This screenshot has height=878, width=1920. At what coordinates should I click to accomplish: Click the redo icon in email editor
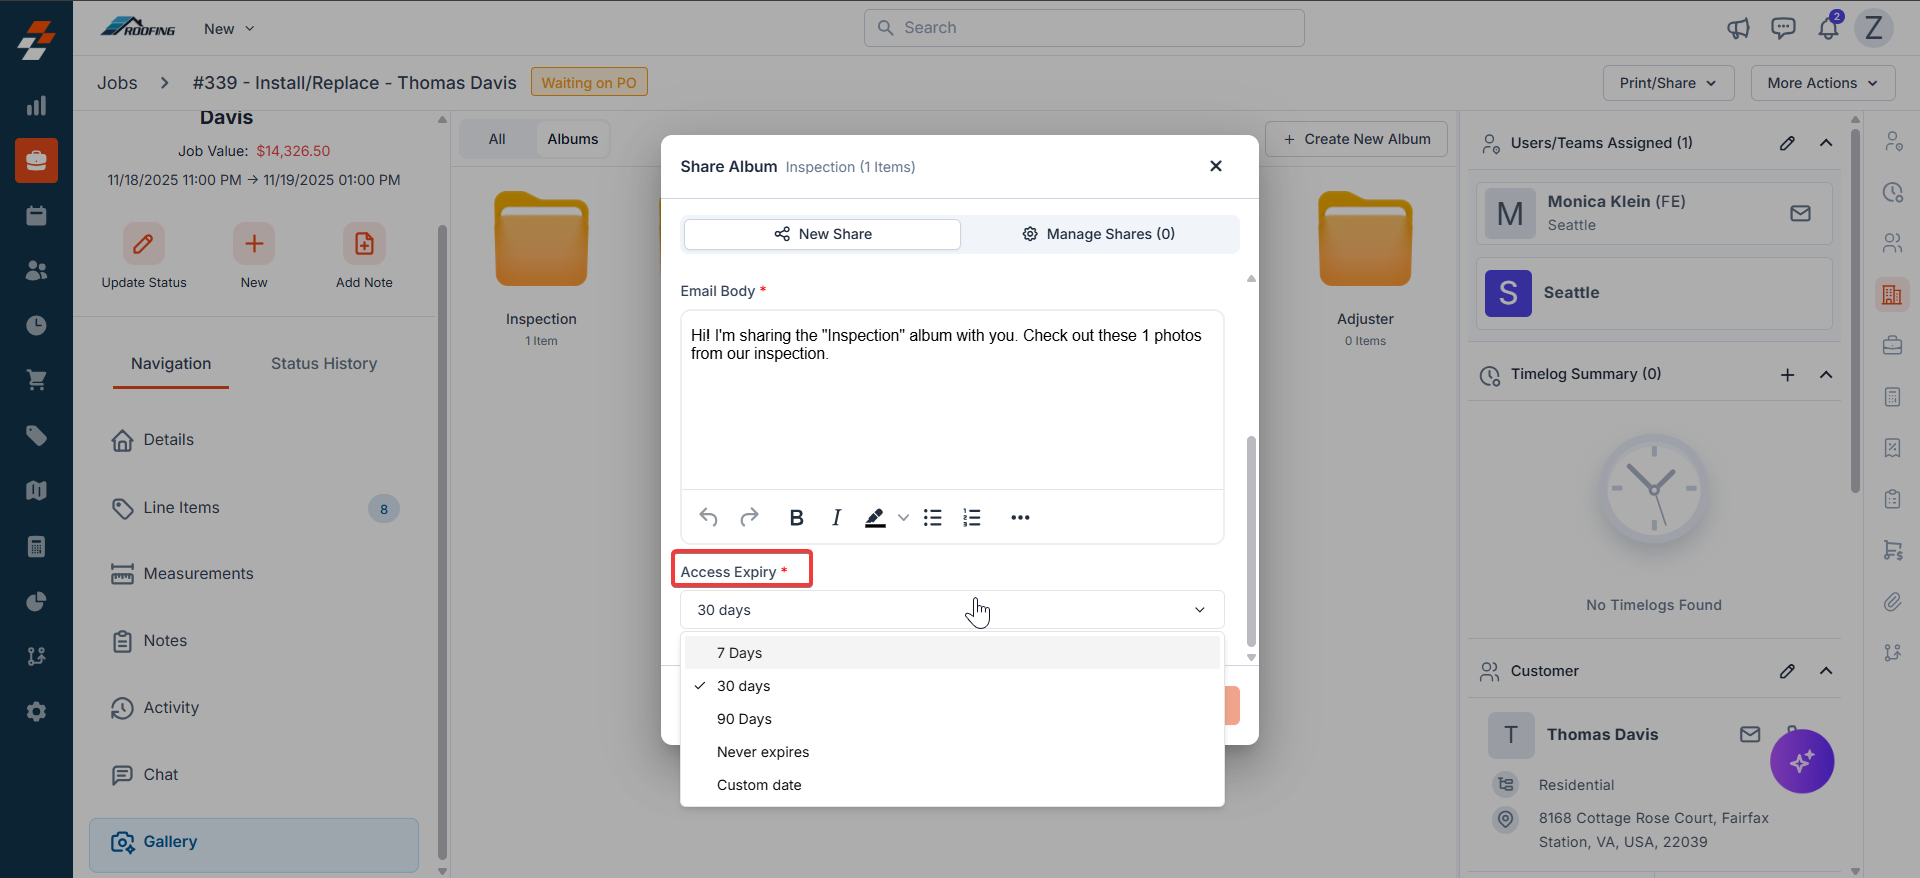click(749, 517)
